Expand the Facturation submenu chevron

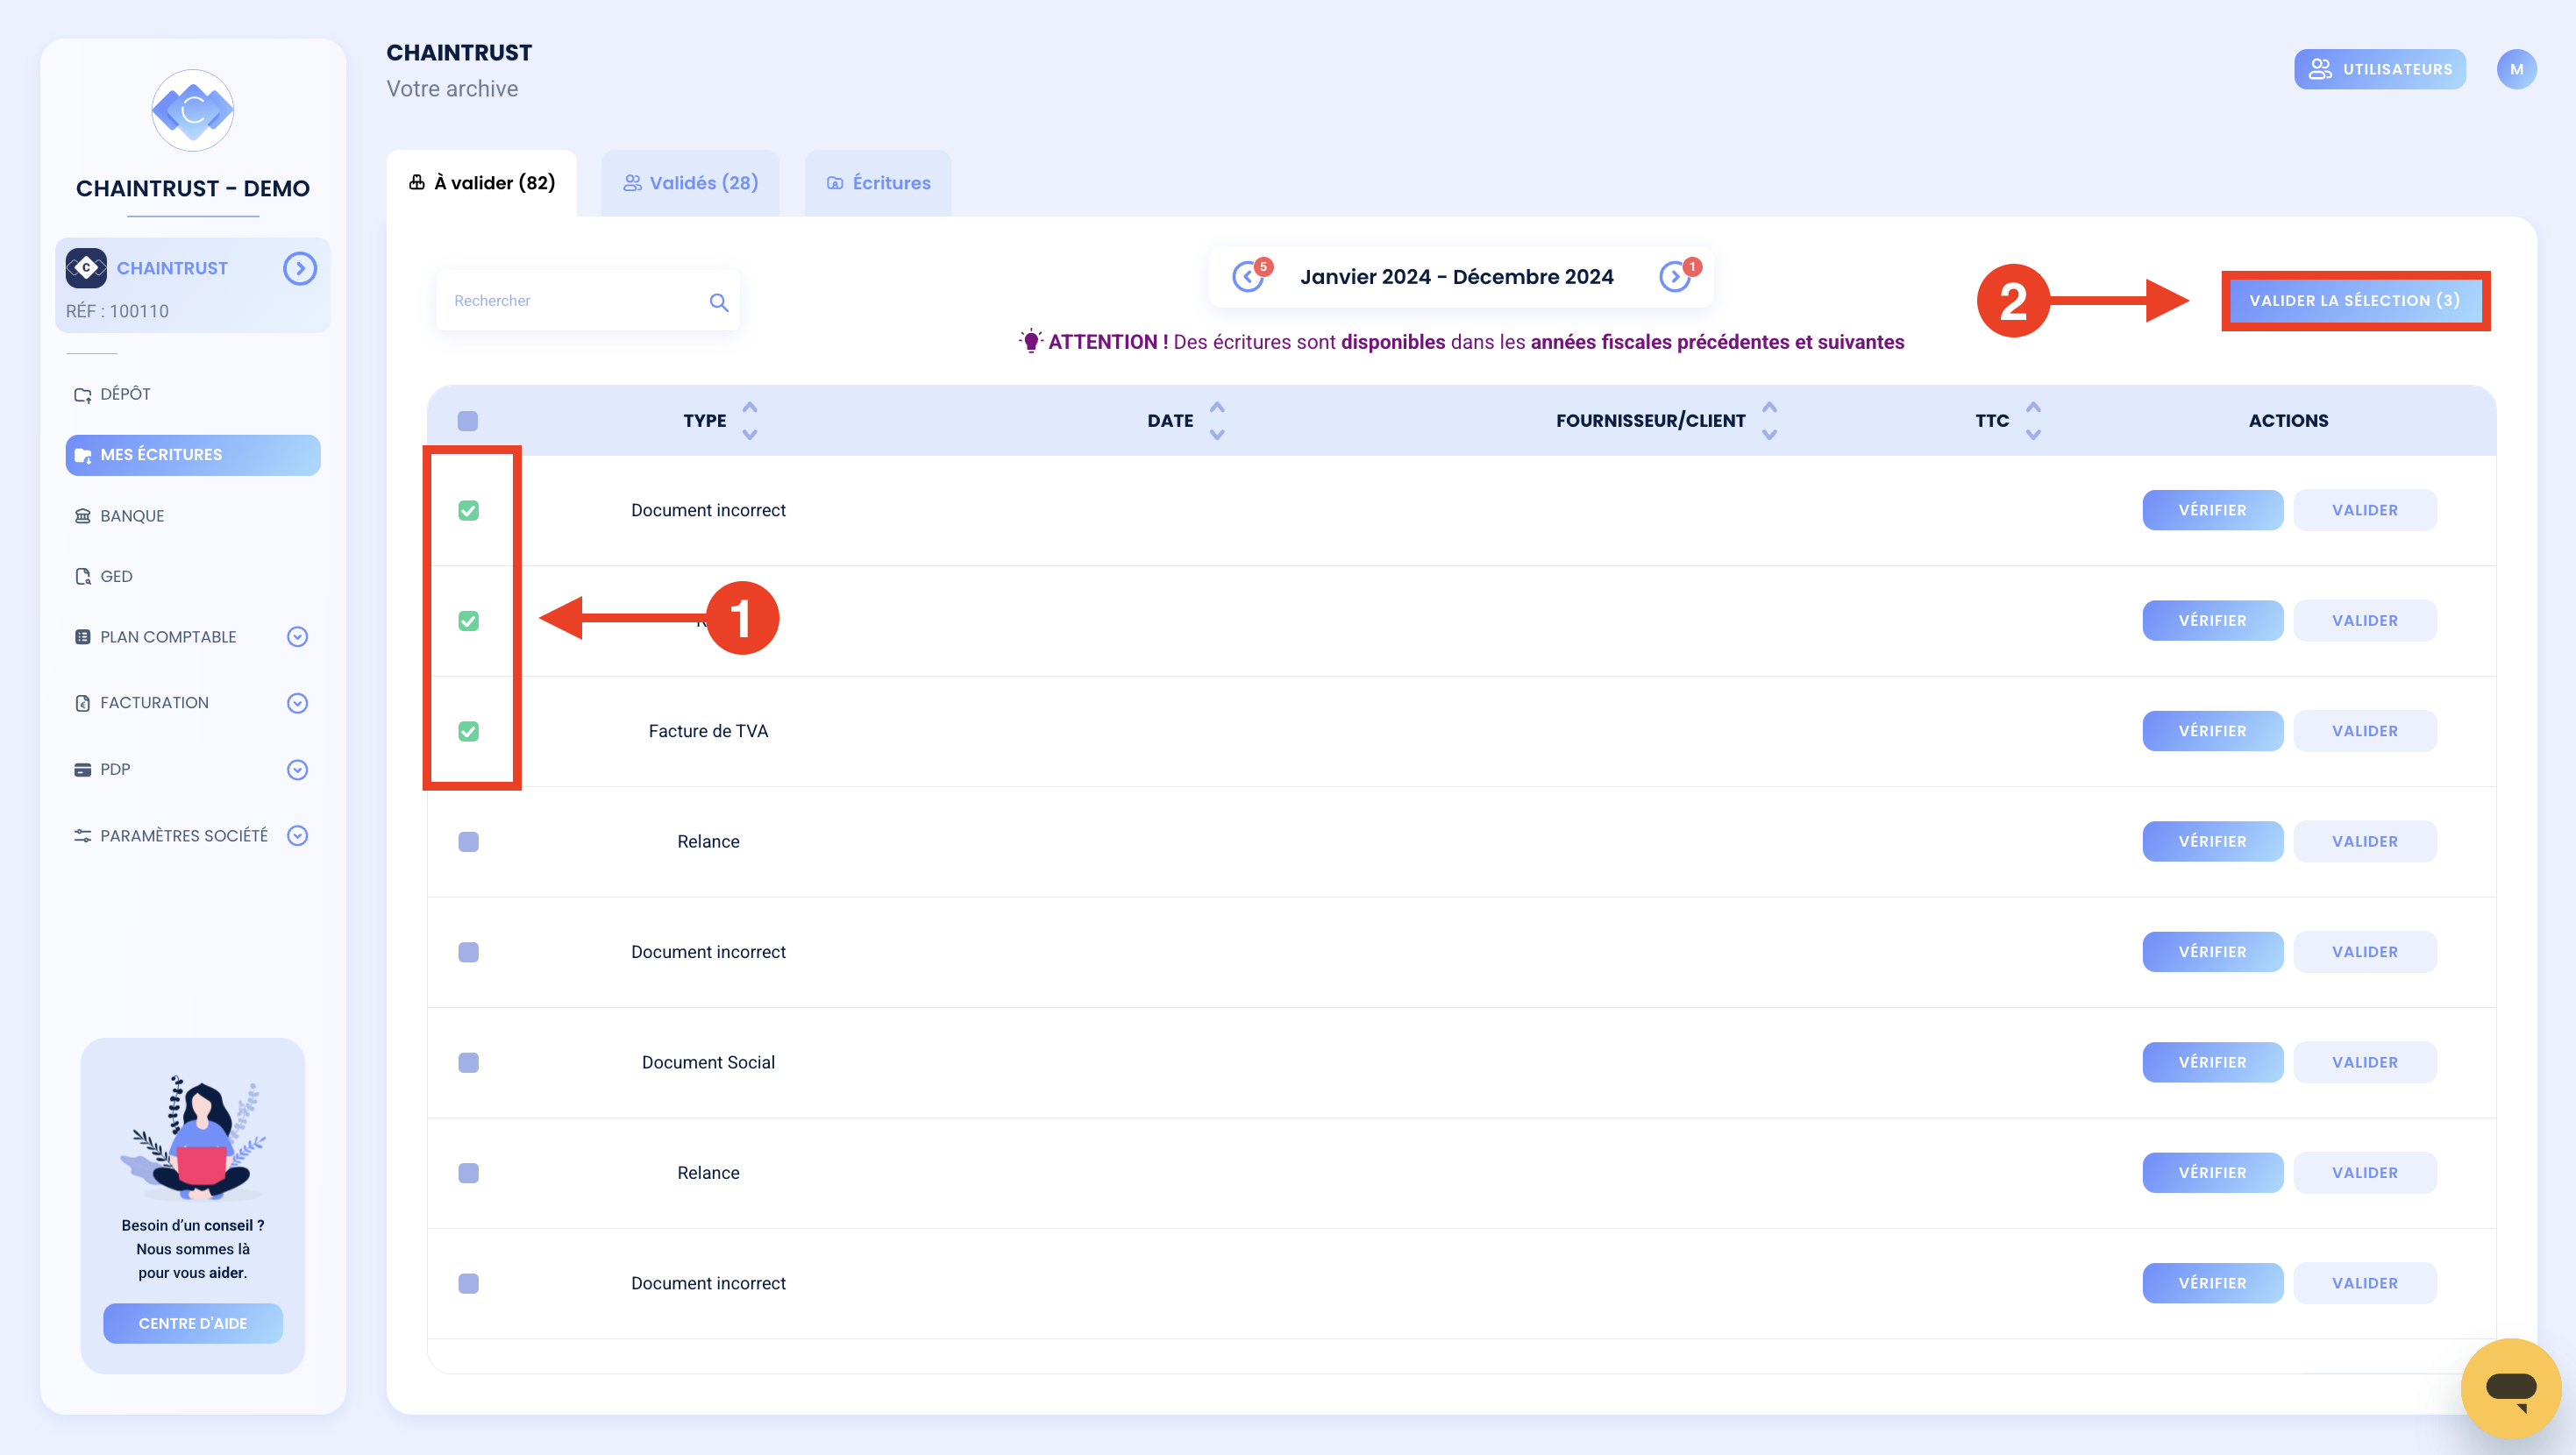coord(297,703)
